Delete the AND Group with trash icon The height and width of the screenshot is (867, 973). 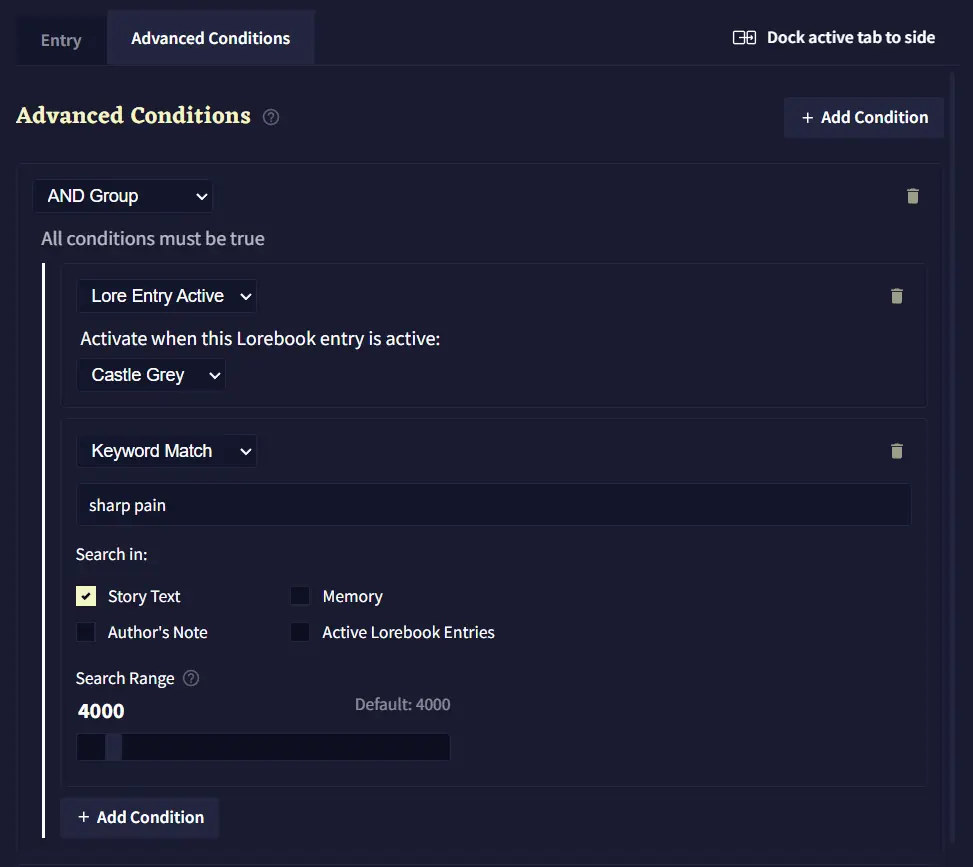coord(912,196)
